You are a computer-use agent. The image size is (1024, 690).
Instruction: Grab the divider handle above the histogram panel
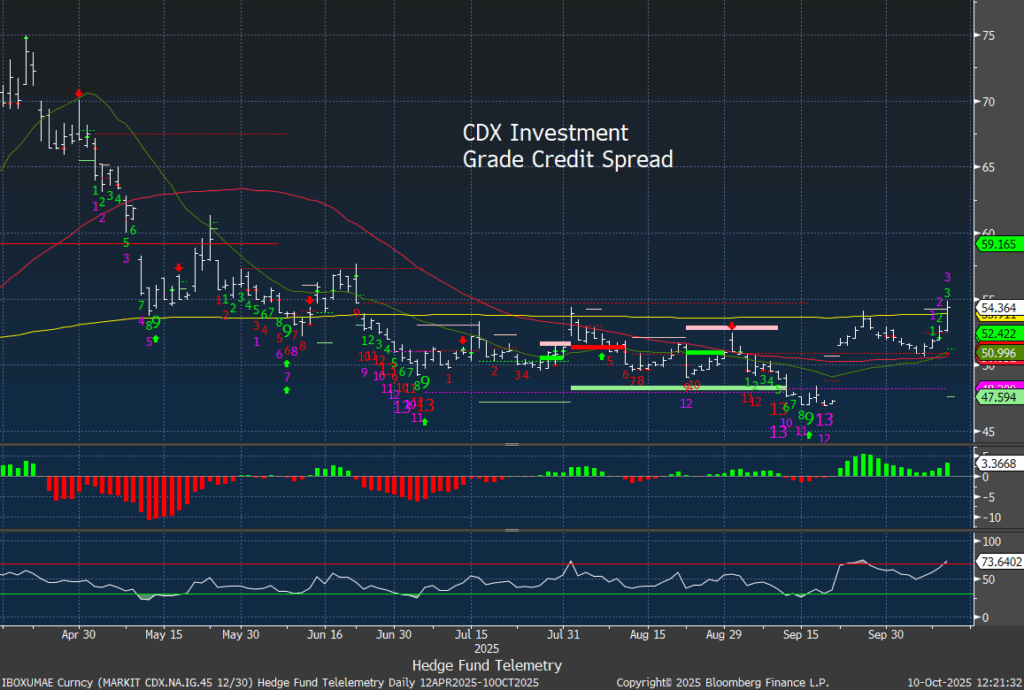[x=512, y=443]
